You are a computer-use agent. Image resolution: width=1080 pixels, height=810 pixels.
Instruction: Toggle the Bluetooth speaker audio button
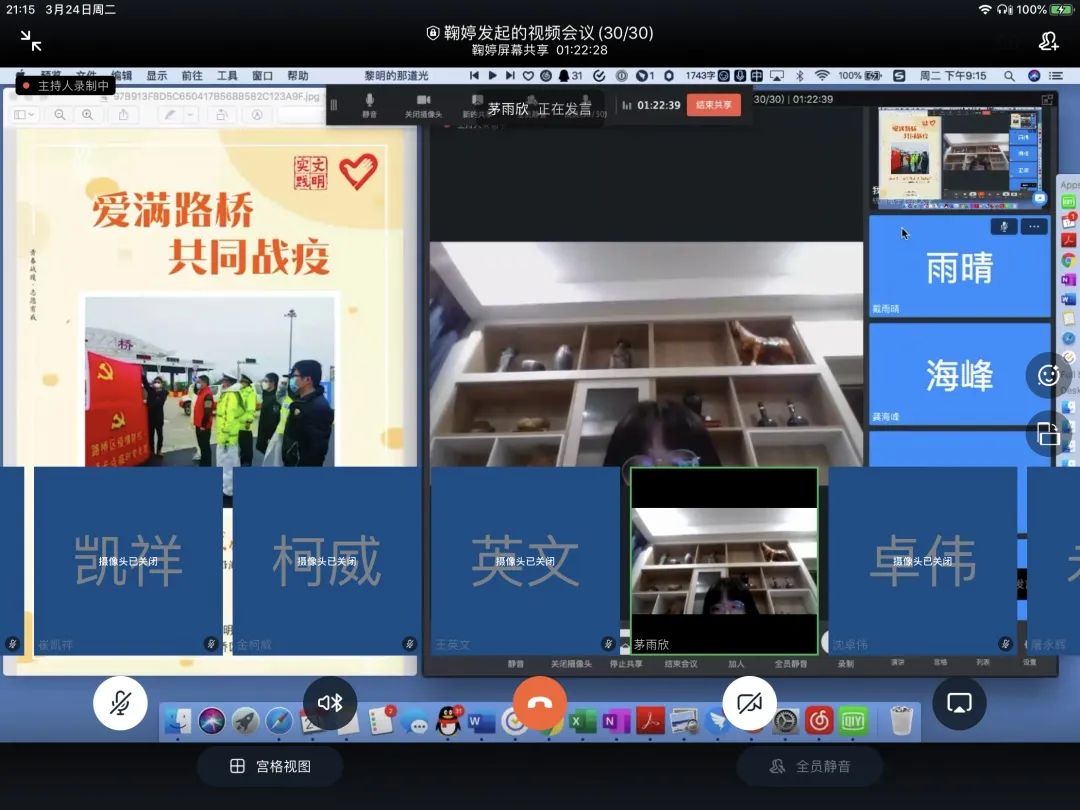coord(330,703)
